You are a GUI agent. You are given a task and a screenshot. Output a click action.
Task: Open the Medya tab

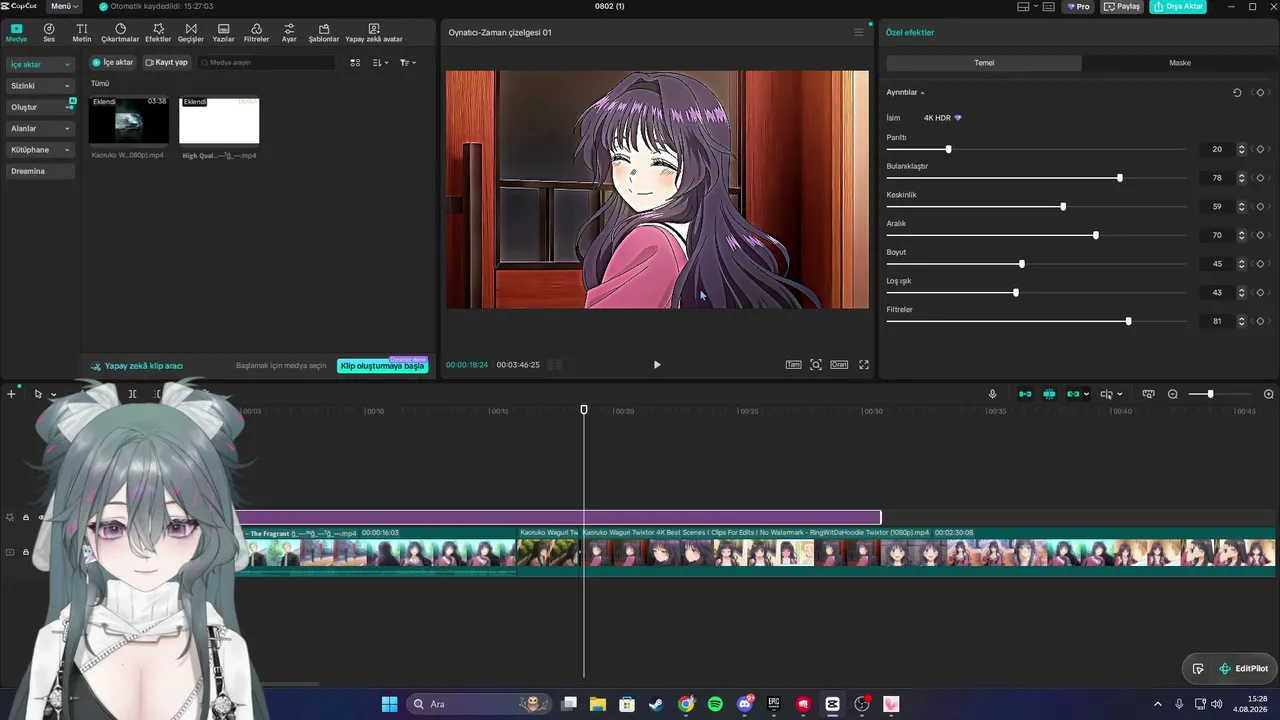(x=17, y=33)
